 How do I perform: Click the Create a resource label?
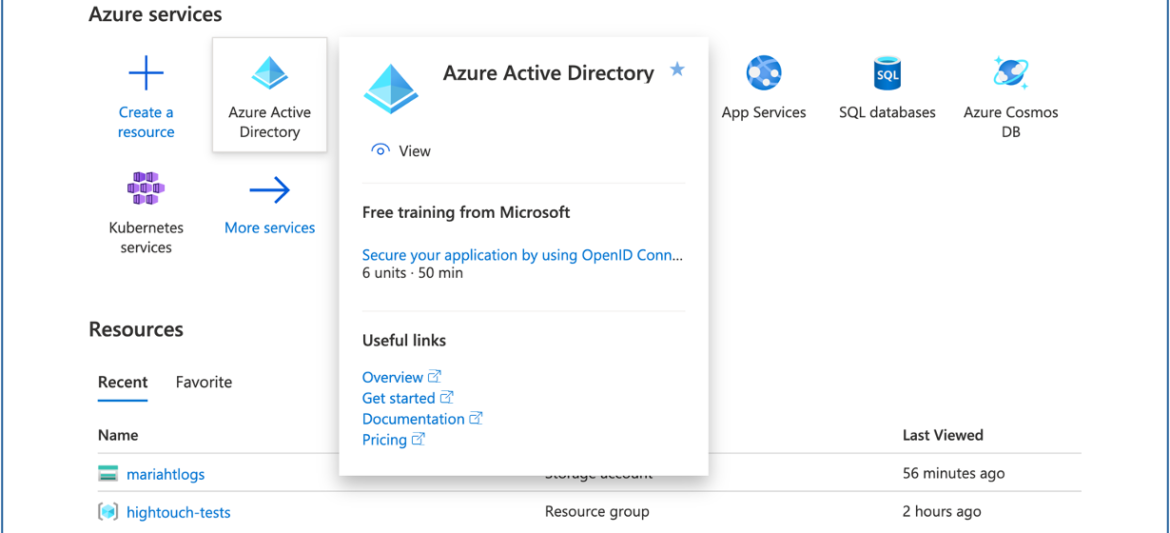[146, 122]
